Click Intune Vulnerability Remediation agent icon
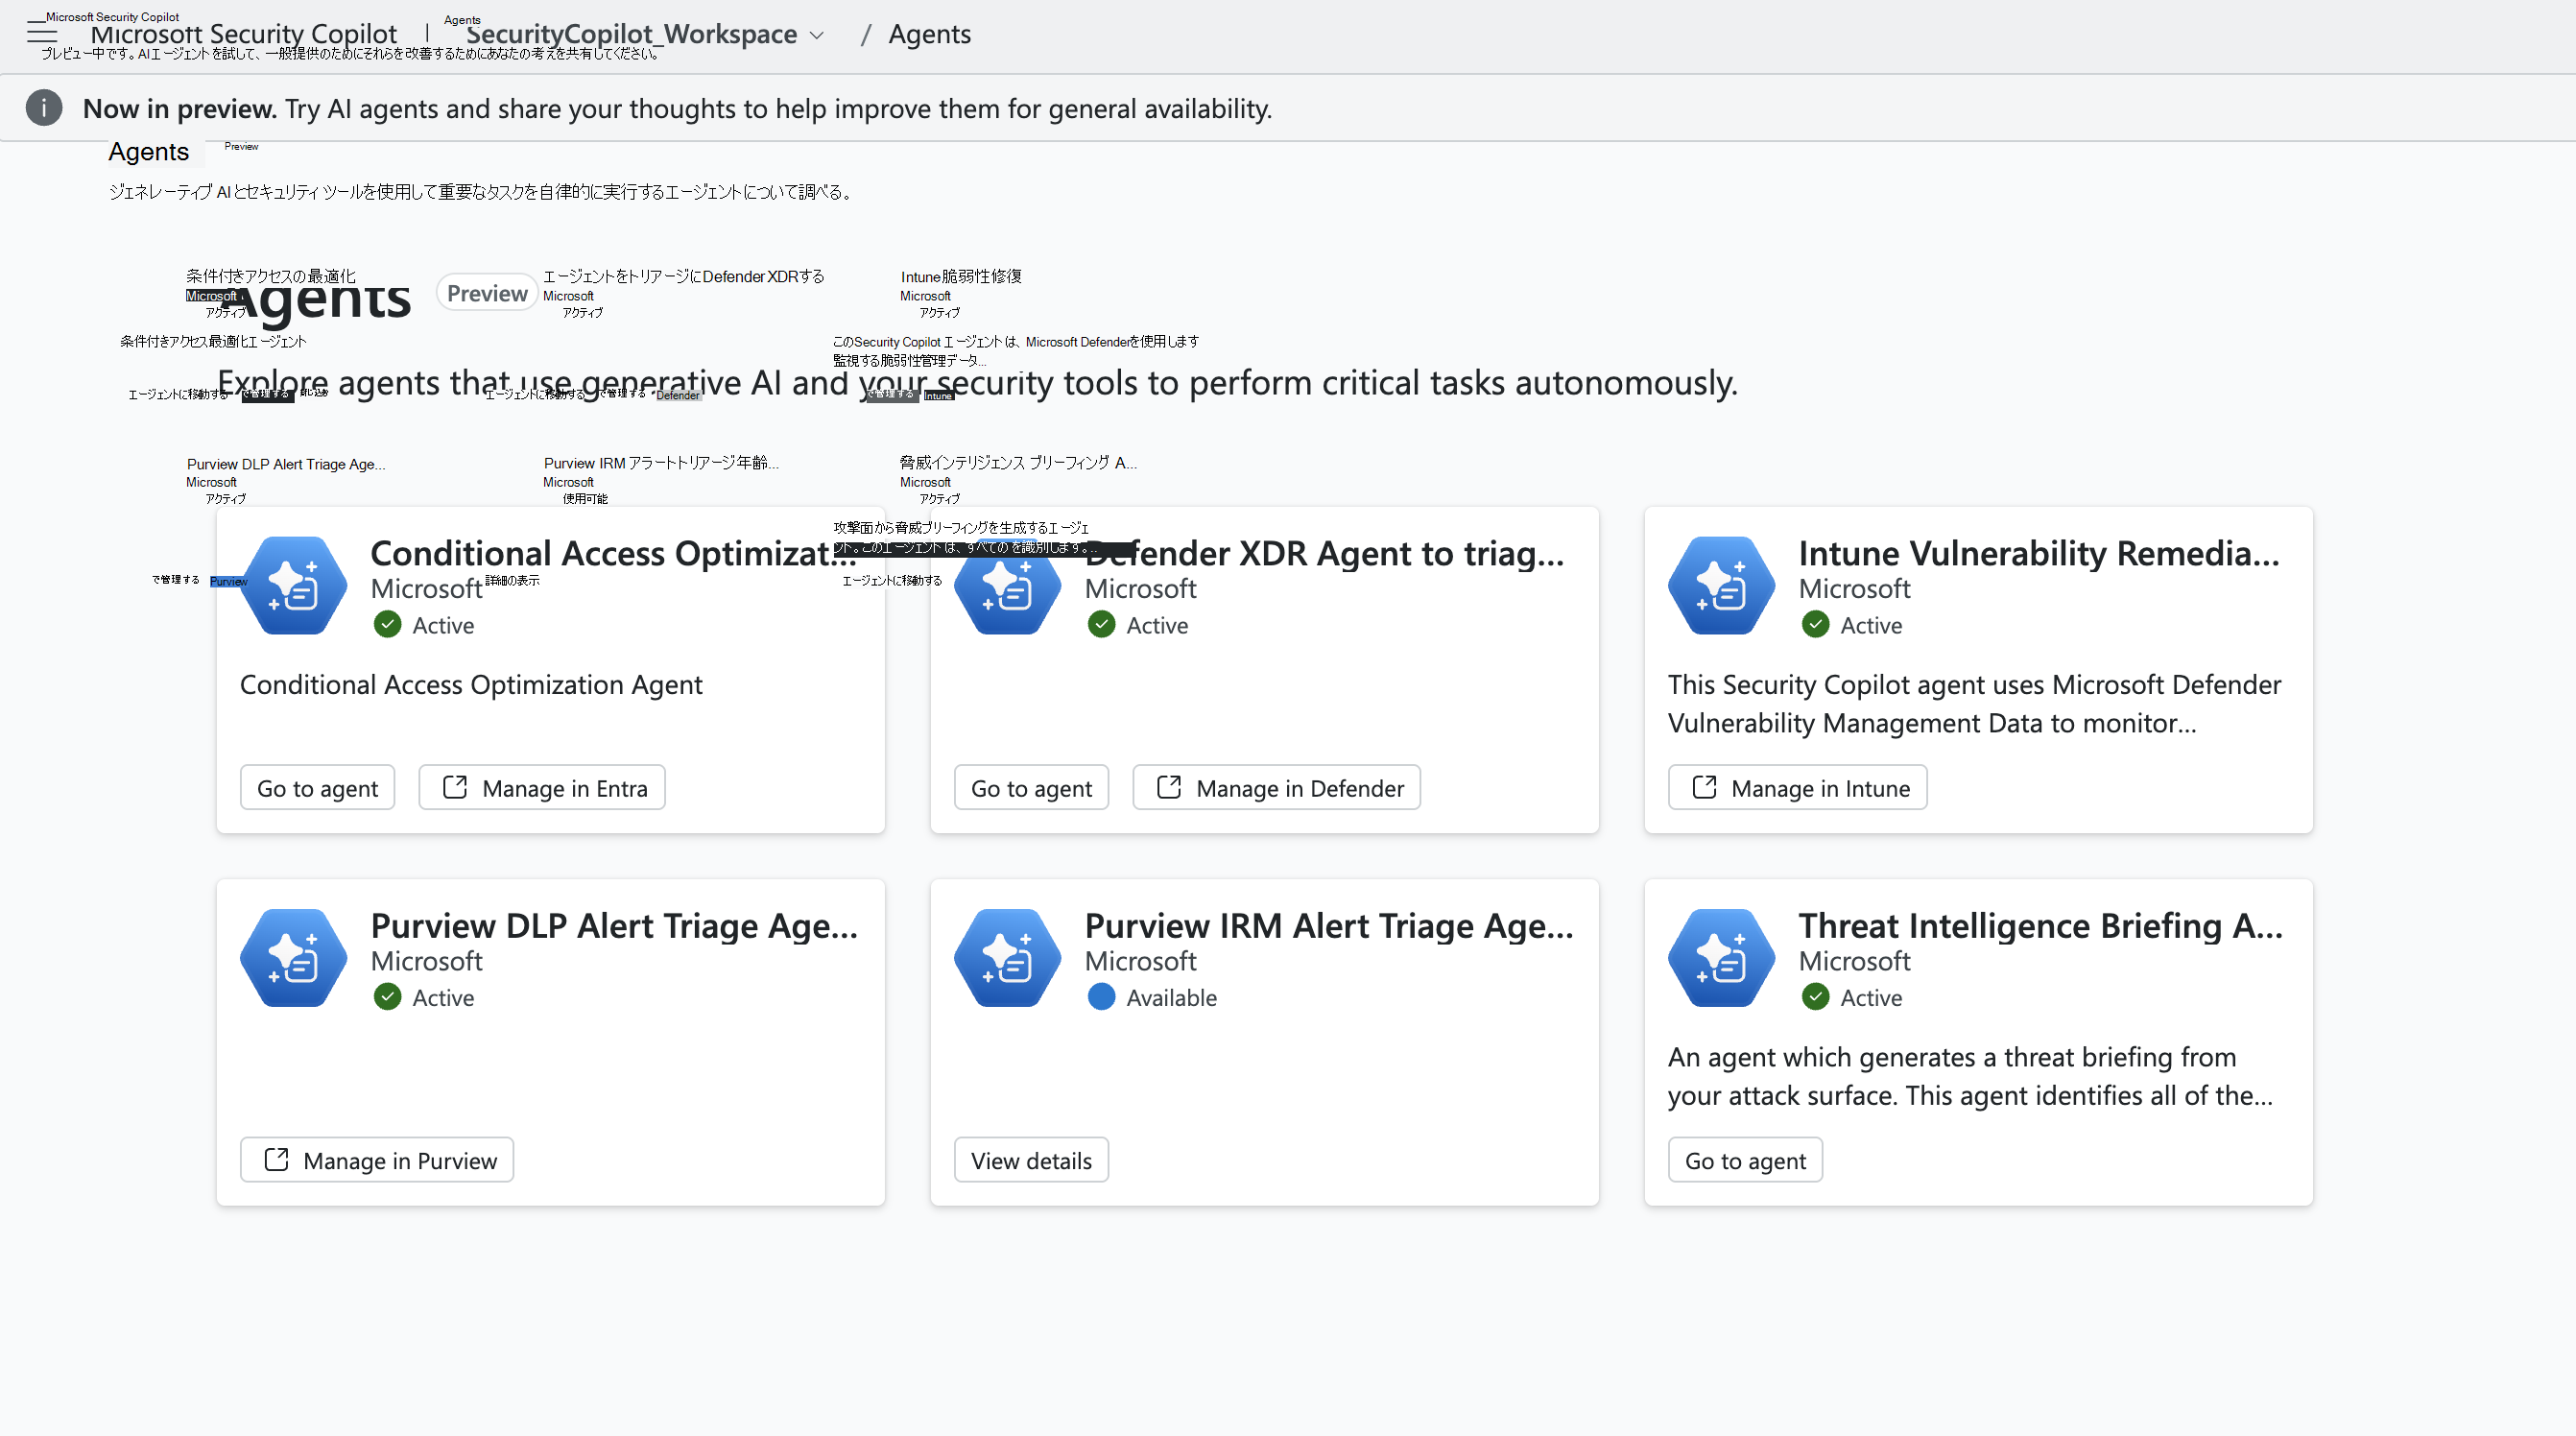This screenshot has width=2576, height=1436. [1721, 586]
